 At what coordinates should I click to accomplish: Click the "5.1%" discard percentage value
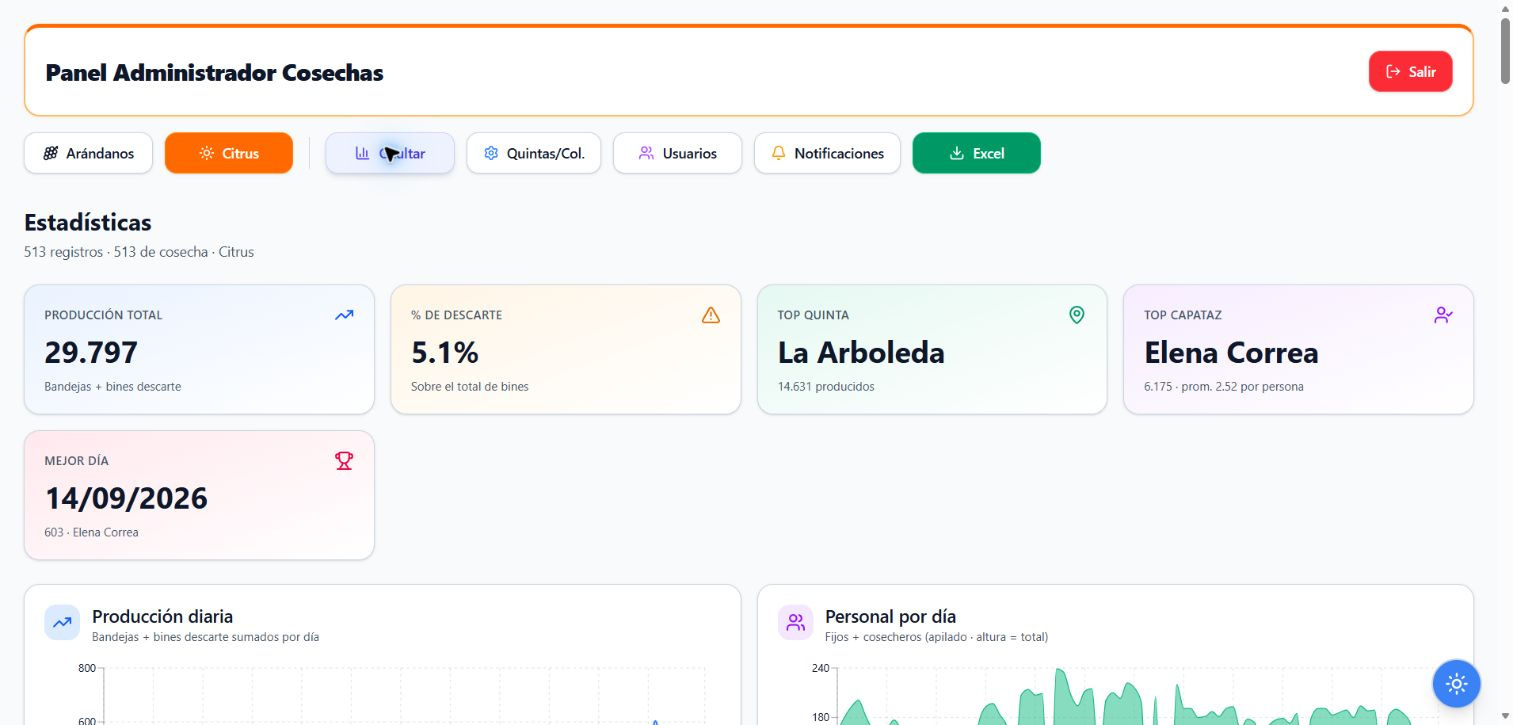[x=445, y=353]
